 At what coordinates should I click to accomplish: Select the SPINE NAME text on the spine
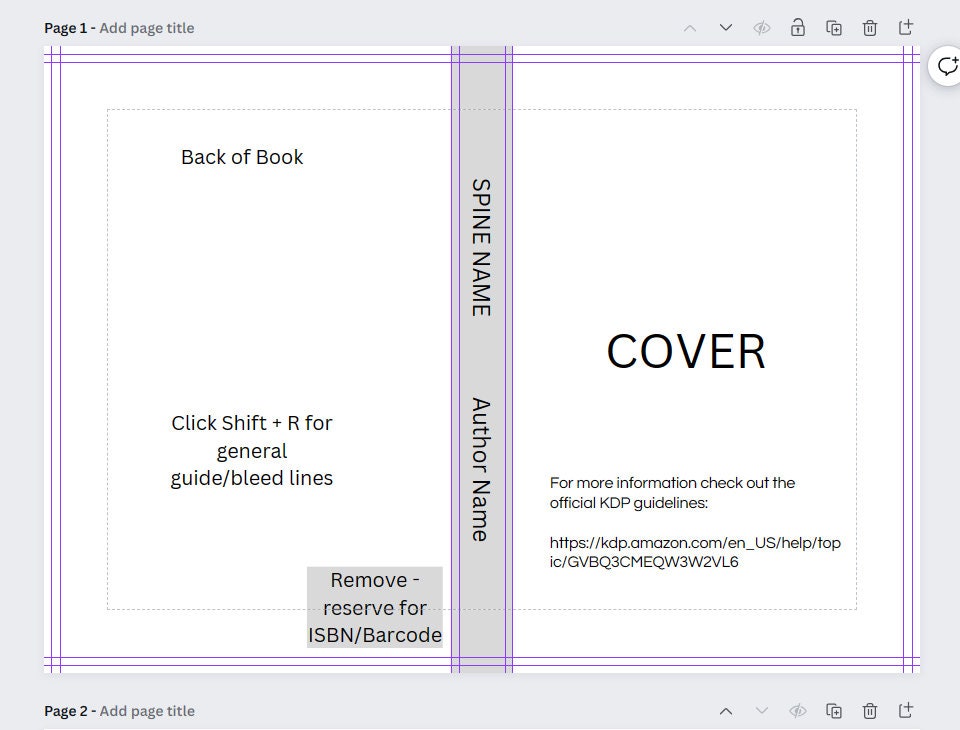pos(479,245)
